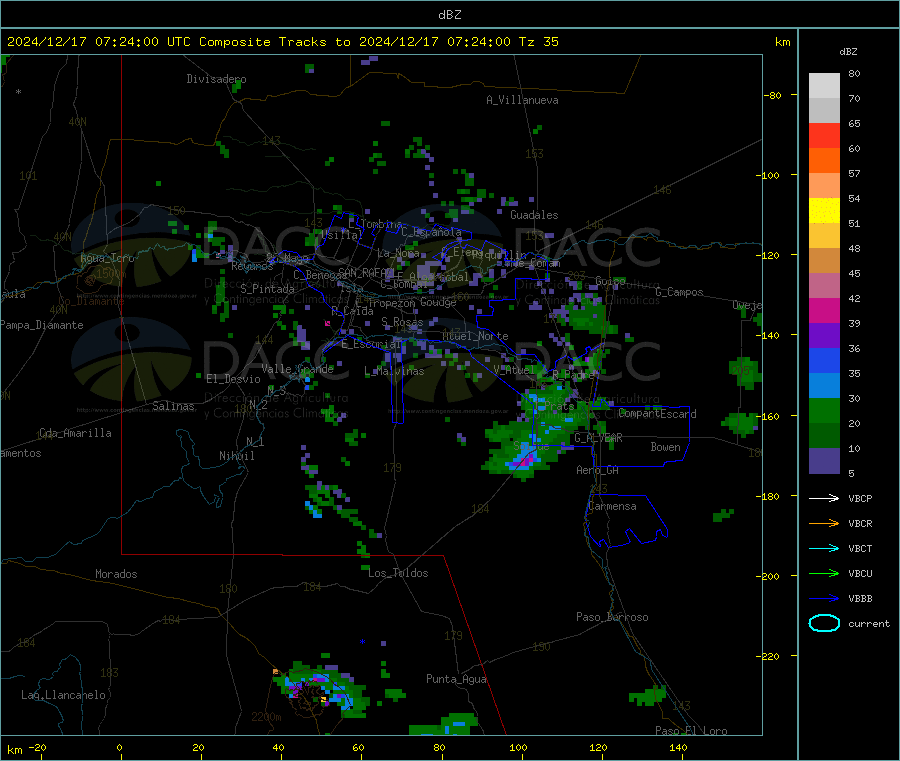Click the 'Punta_Agua' map label

(x=456, y=679)
